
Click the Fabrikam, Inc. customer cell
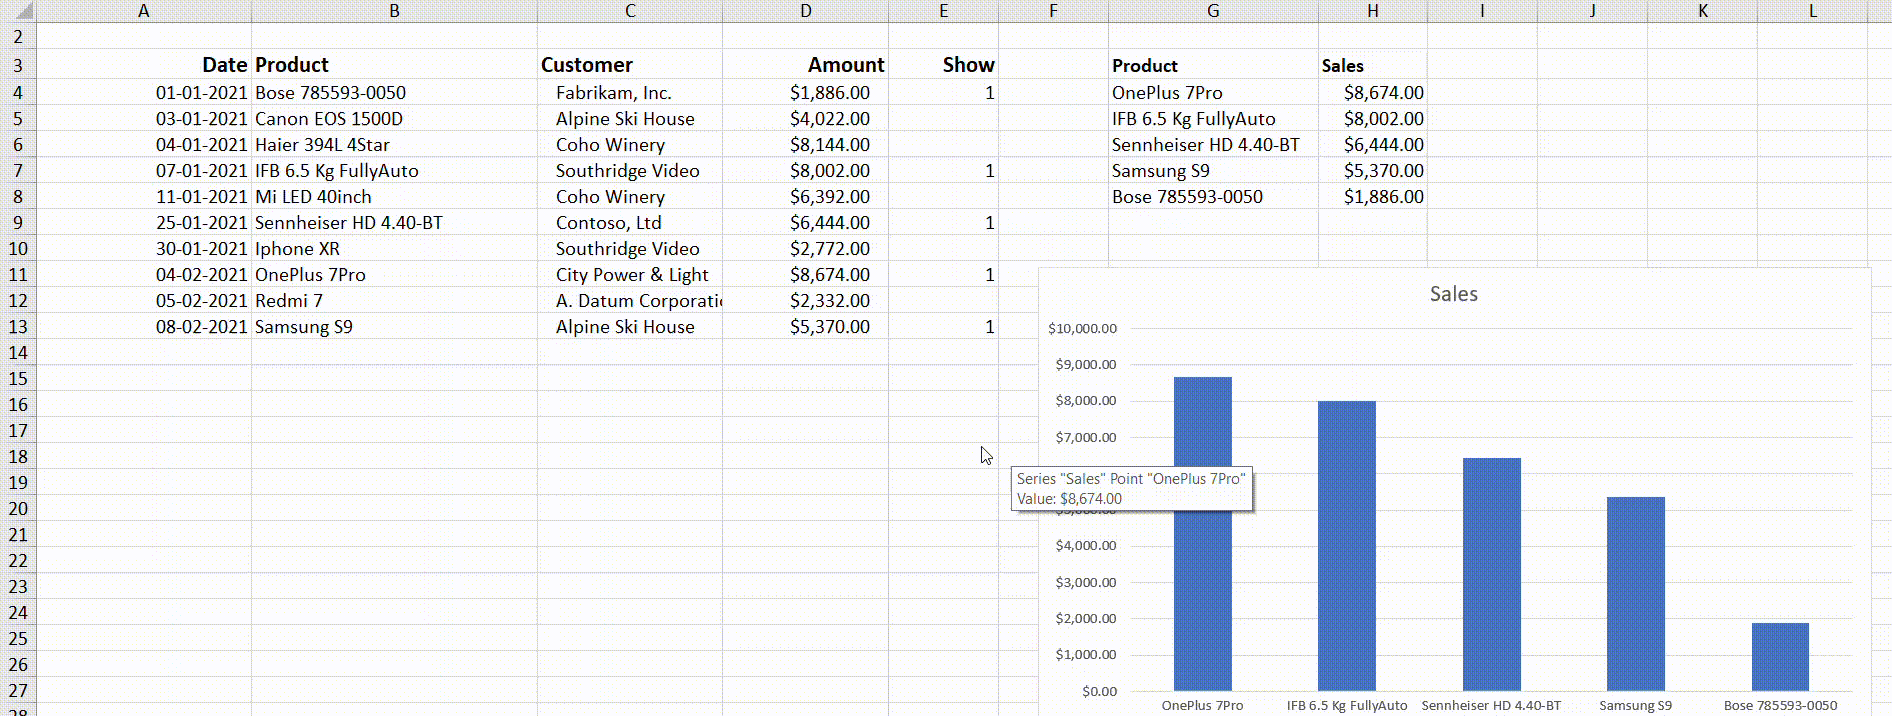click(630, 93)
